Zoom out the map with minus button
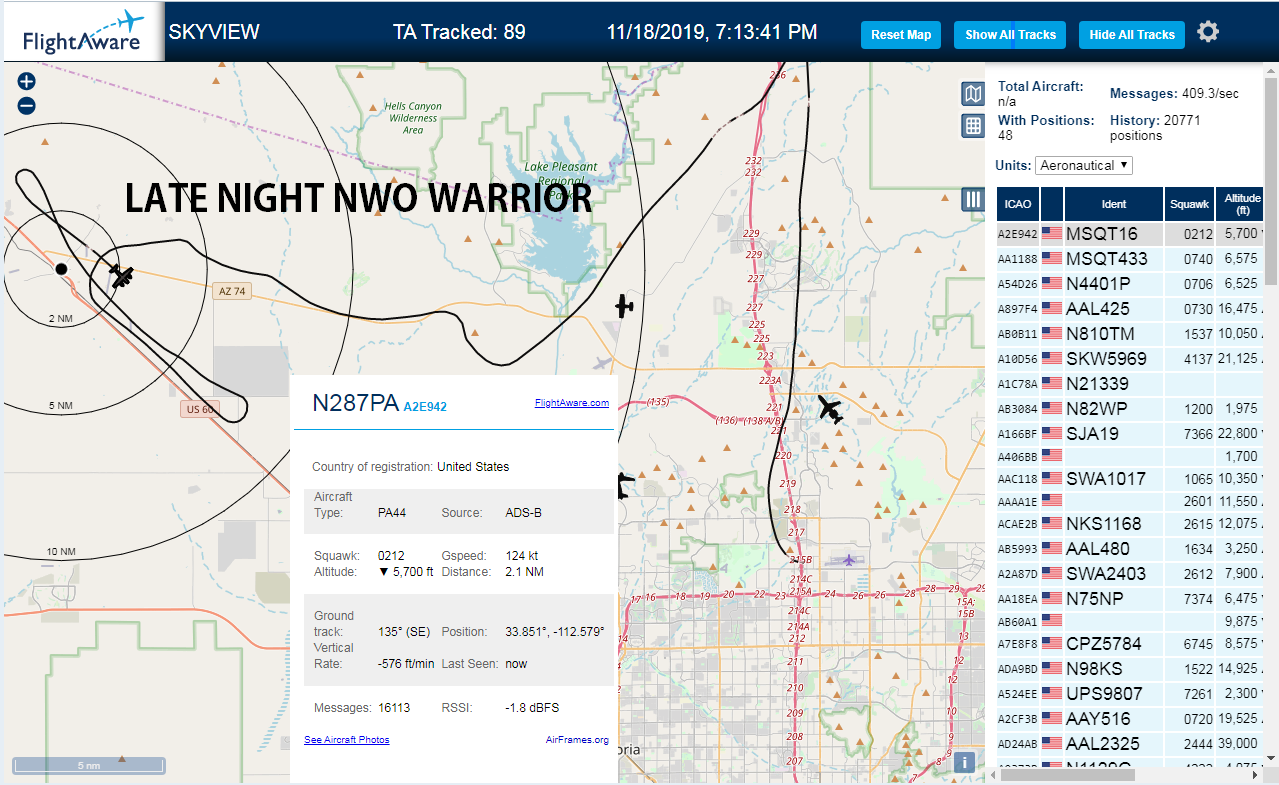This screenshot has width=1279, height=785. 27,106
